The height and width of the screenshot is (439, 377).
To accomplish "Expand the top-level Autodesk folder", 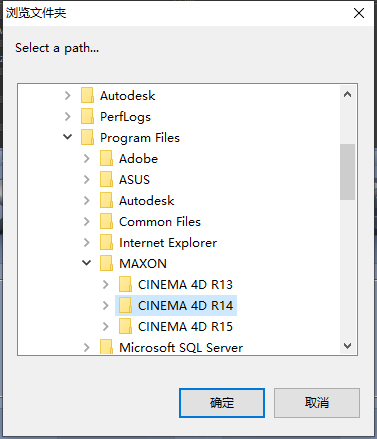I will coord(68,95).
